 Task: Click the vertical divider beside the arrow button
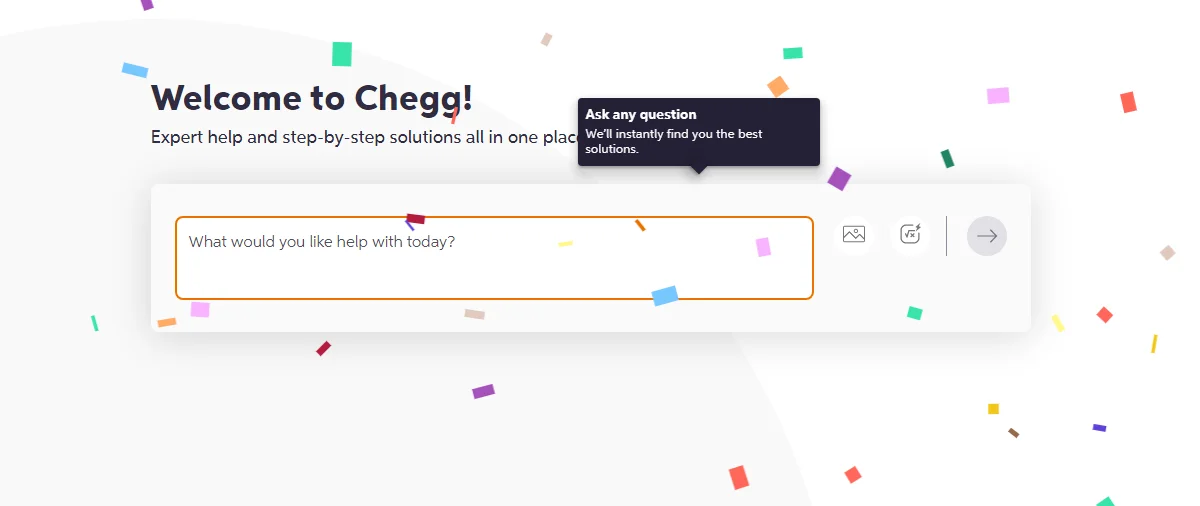946,236
